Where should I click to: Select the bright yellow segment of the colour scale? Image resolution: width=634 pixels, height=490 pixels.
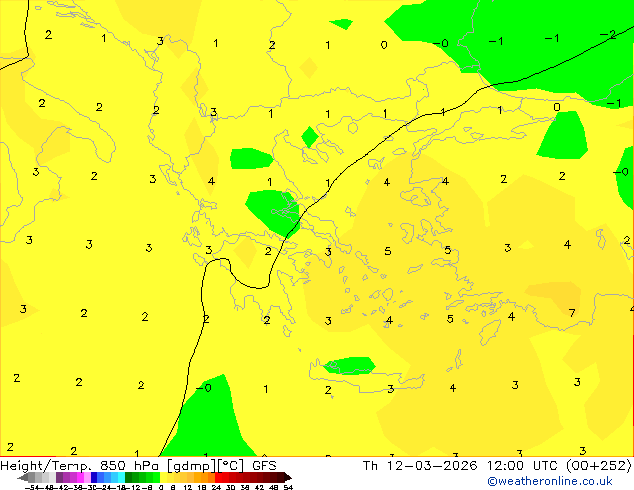tap(163, 478)
